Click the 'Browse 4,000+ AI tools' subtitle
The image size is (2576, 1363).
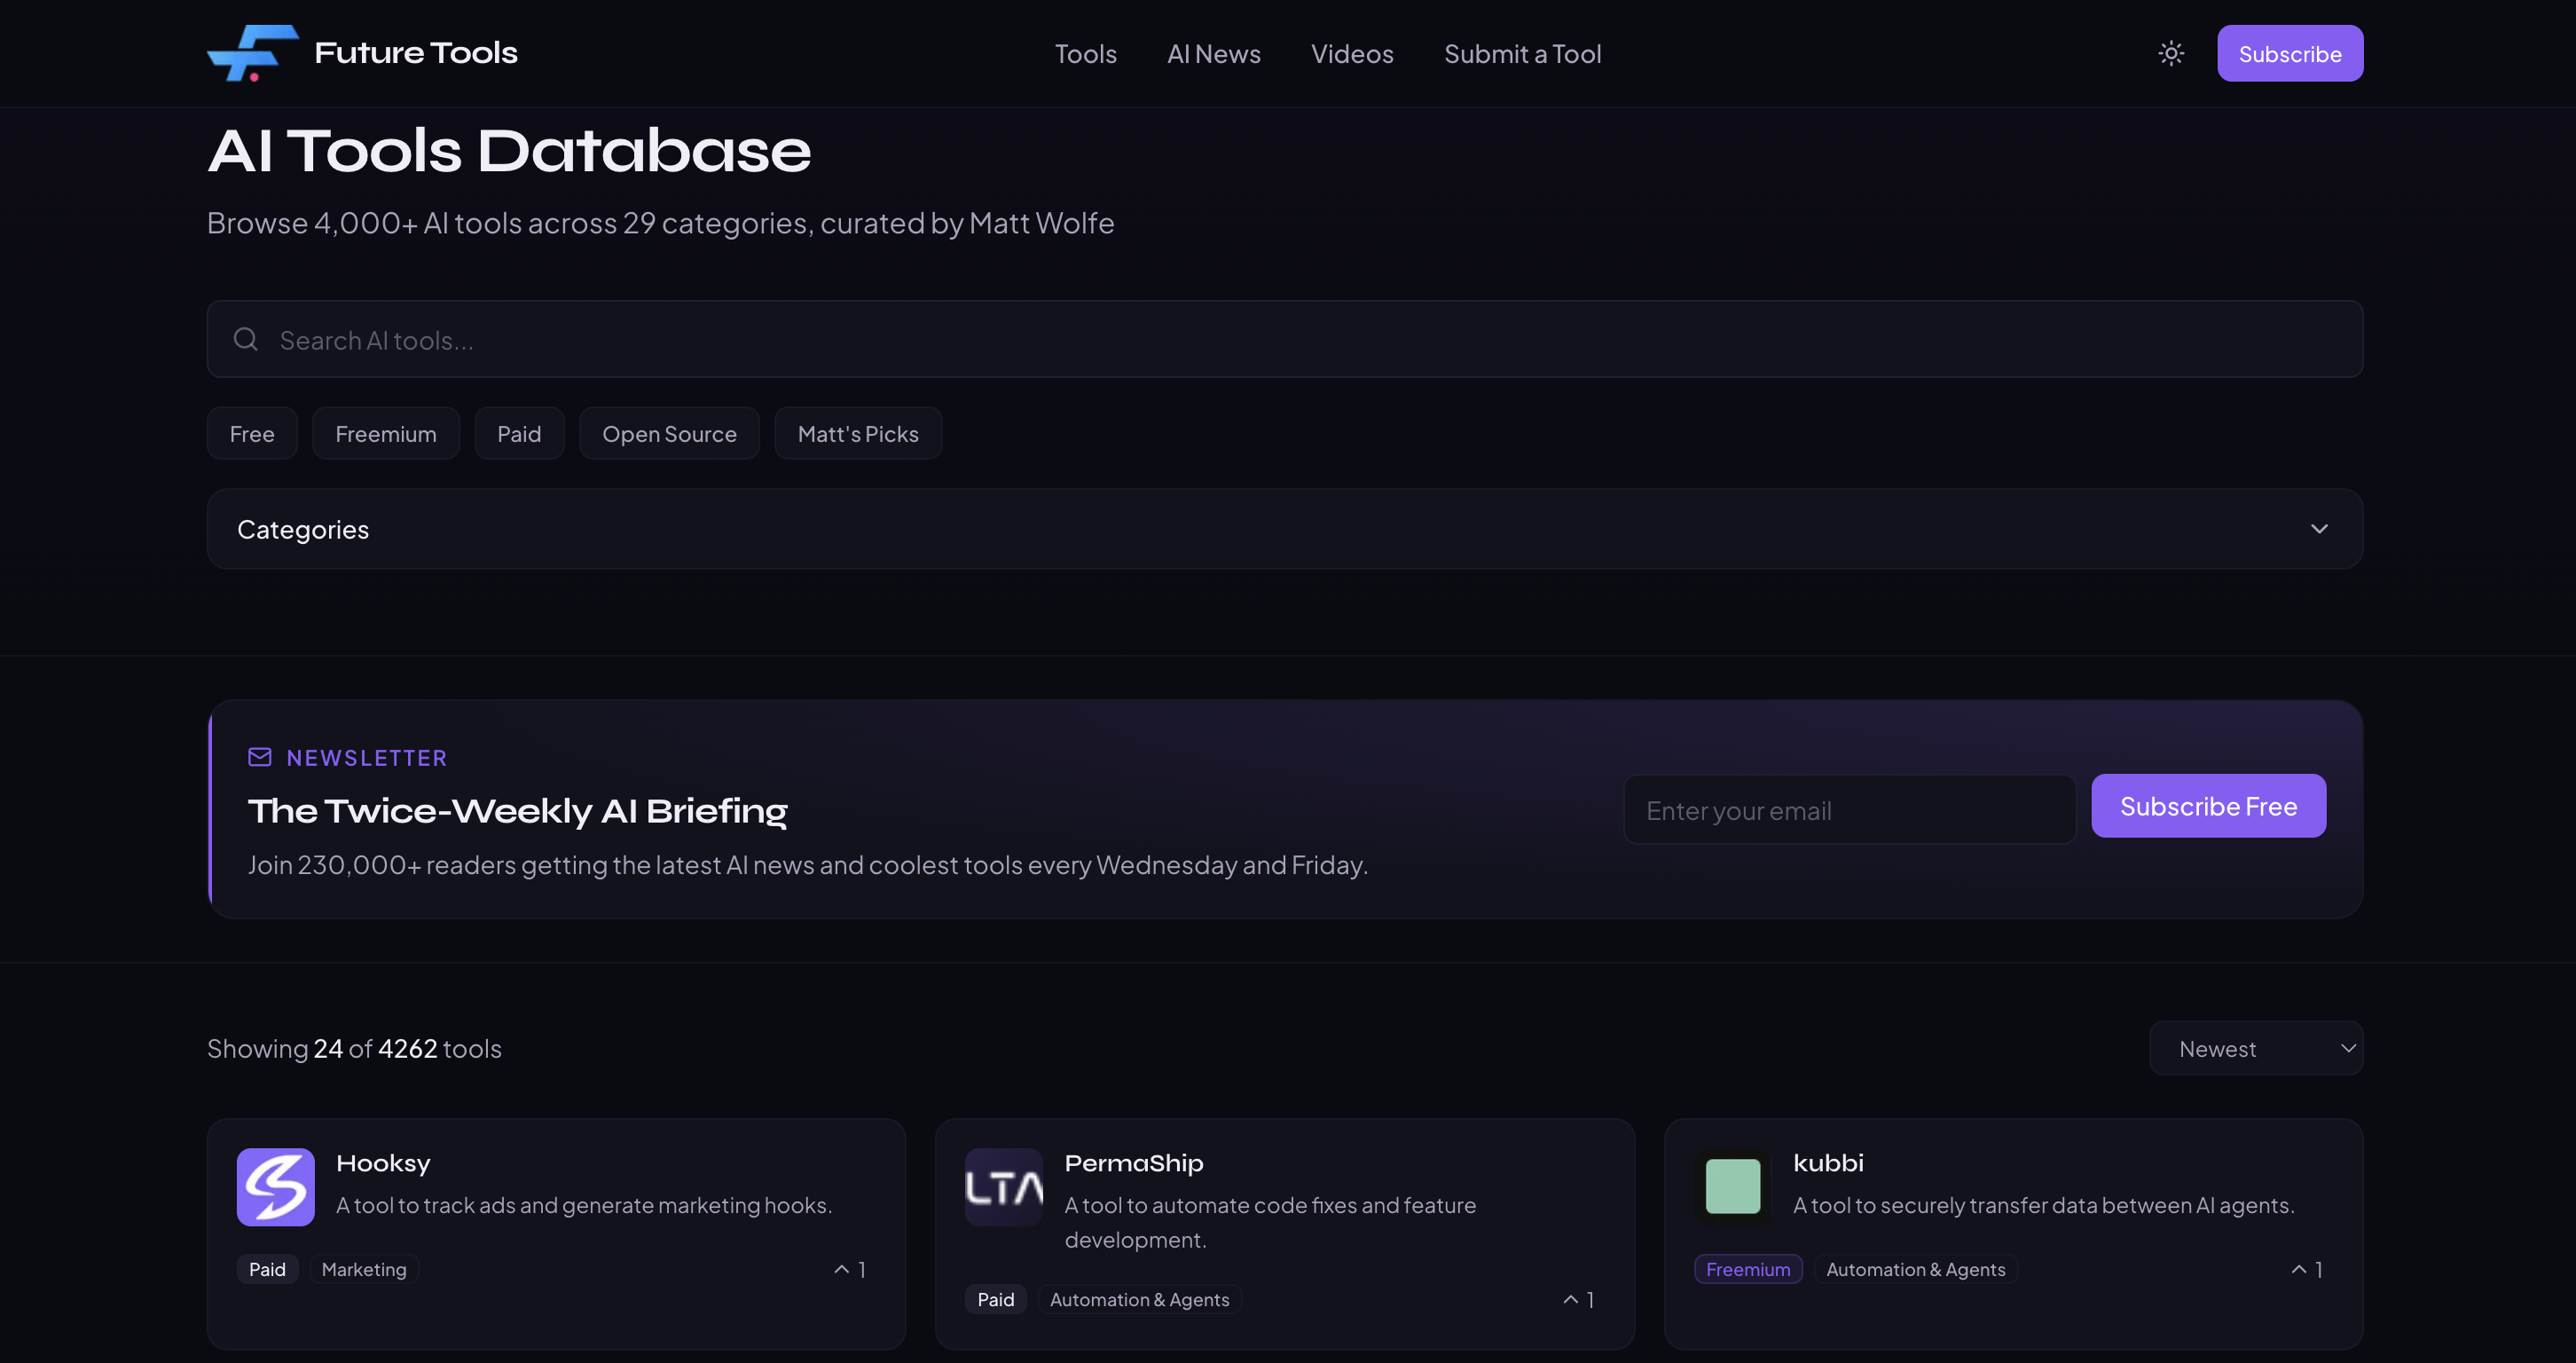[660, 222]
